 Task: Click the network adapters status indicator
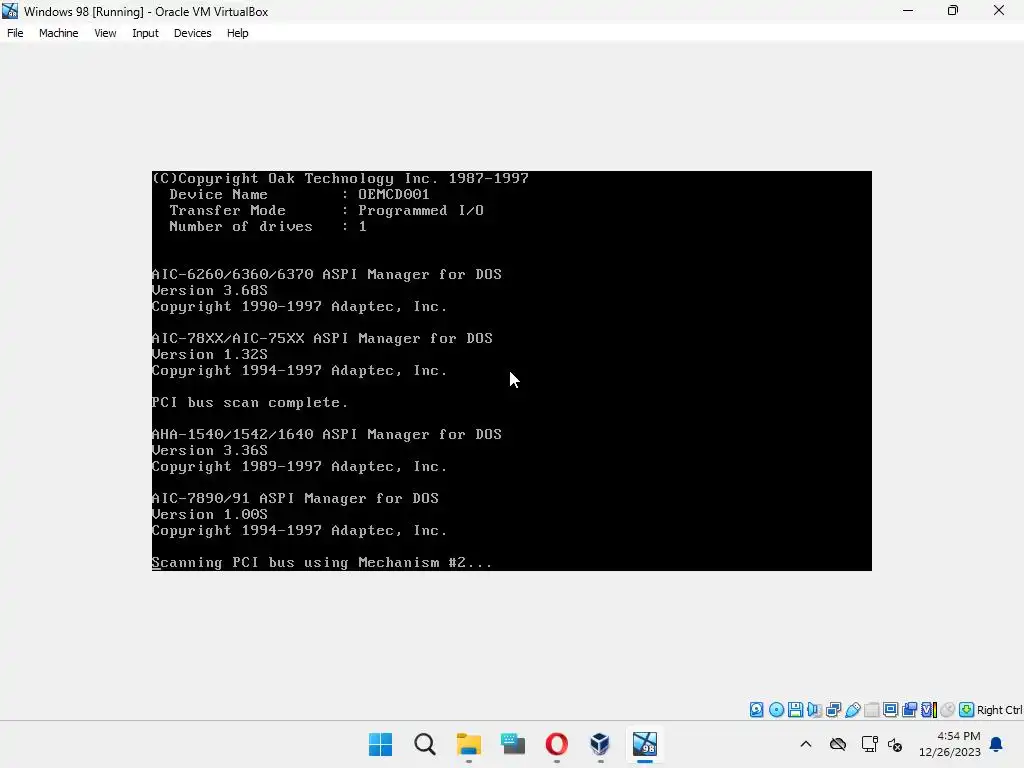(833, 710)
